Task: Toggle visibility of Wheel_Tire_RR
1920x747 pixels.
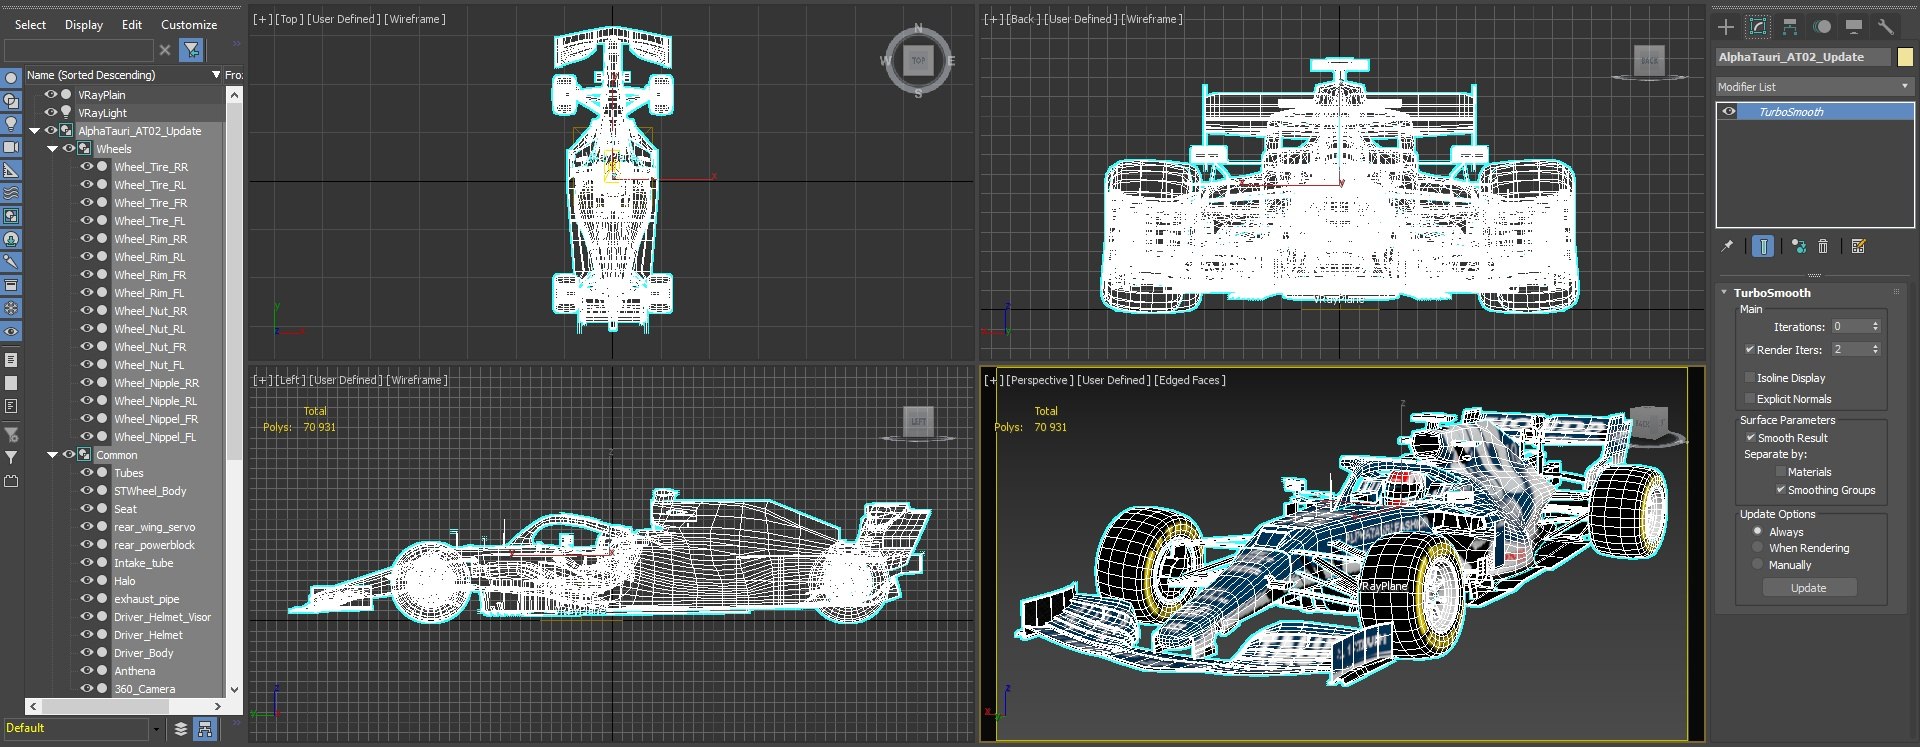Action: tap(86, 167)
